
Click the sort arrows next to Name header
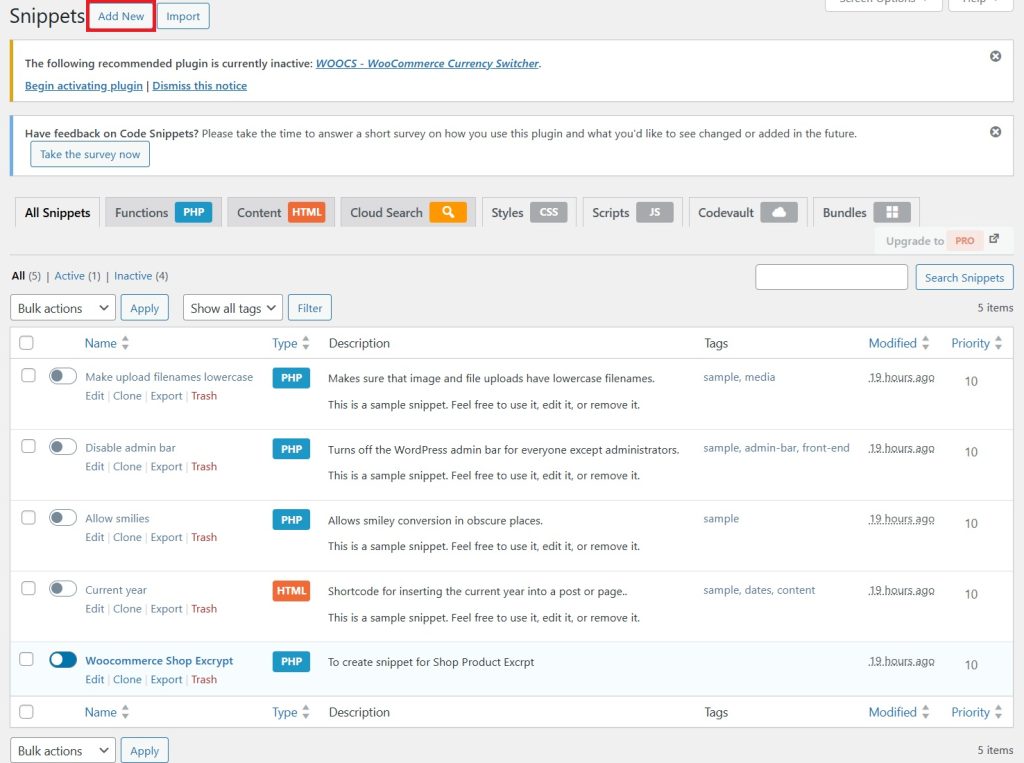(125, 343)
